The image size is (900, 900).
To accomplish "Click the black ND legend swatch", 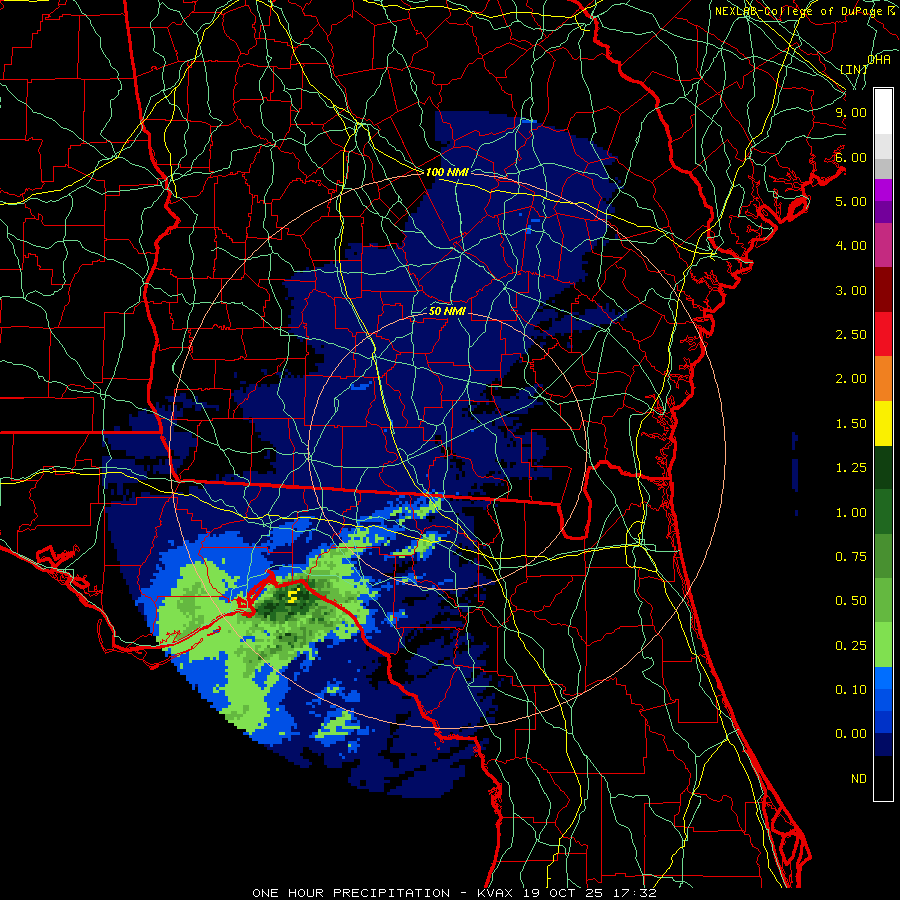I will pos(883,778).
